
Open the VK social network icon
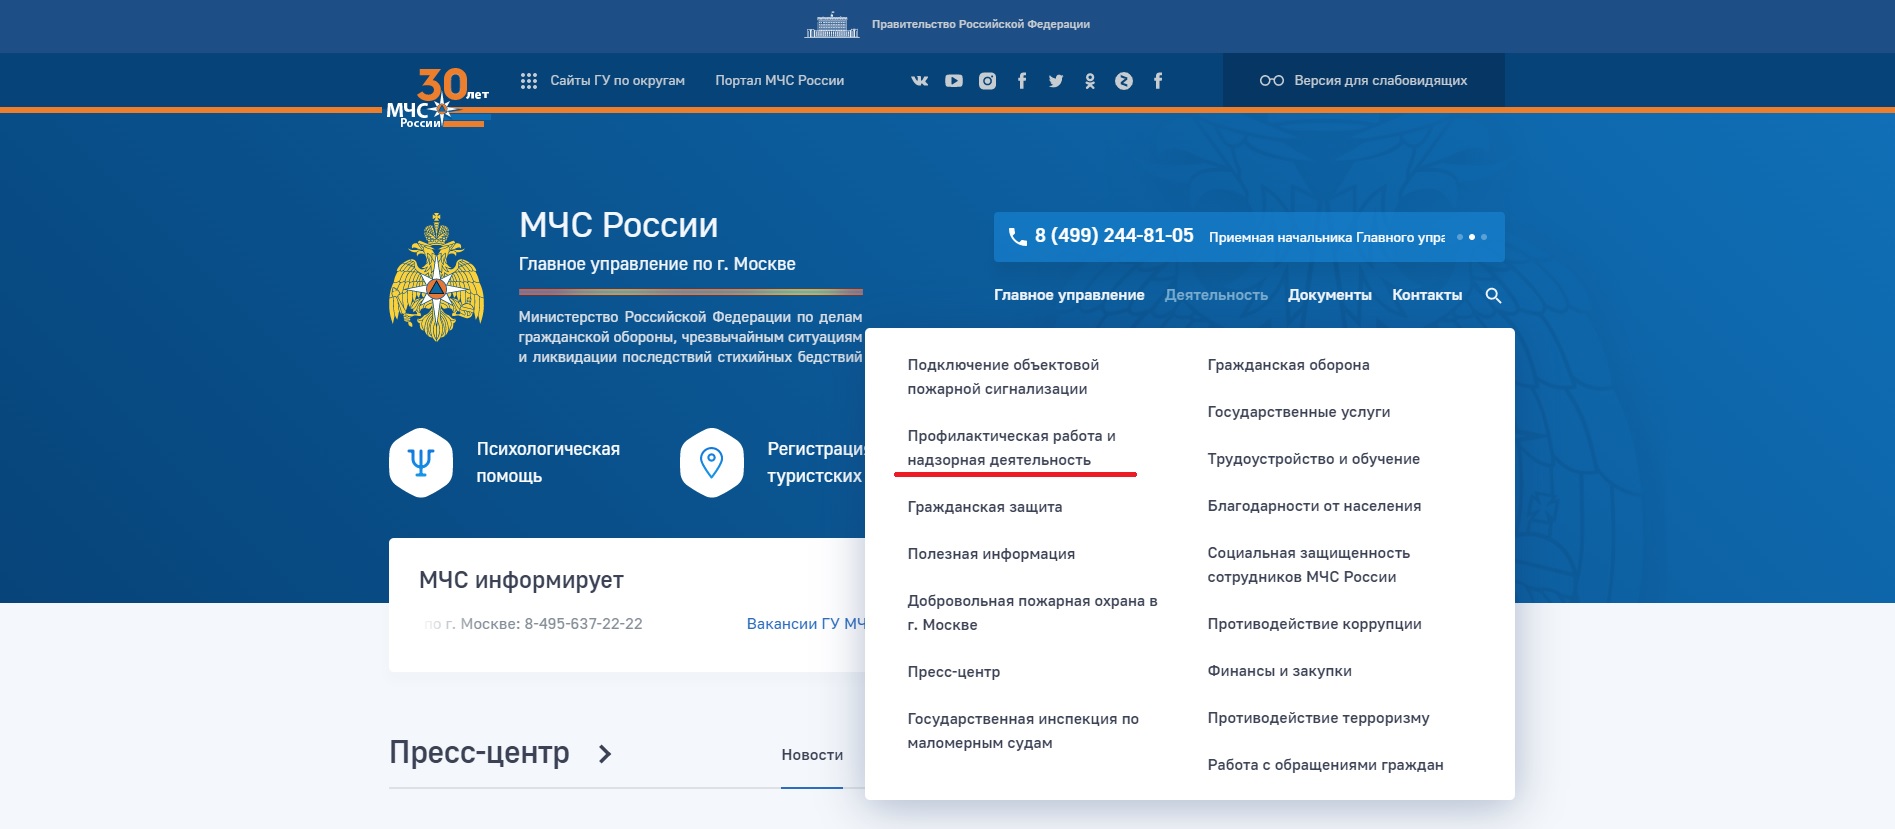pyautogui.click(x=920, y=81)
